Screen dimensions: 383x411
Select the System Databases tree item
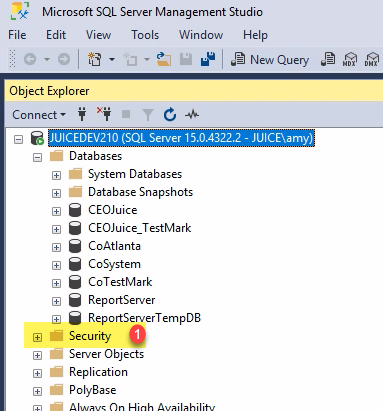pos(135,174)
